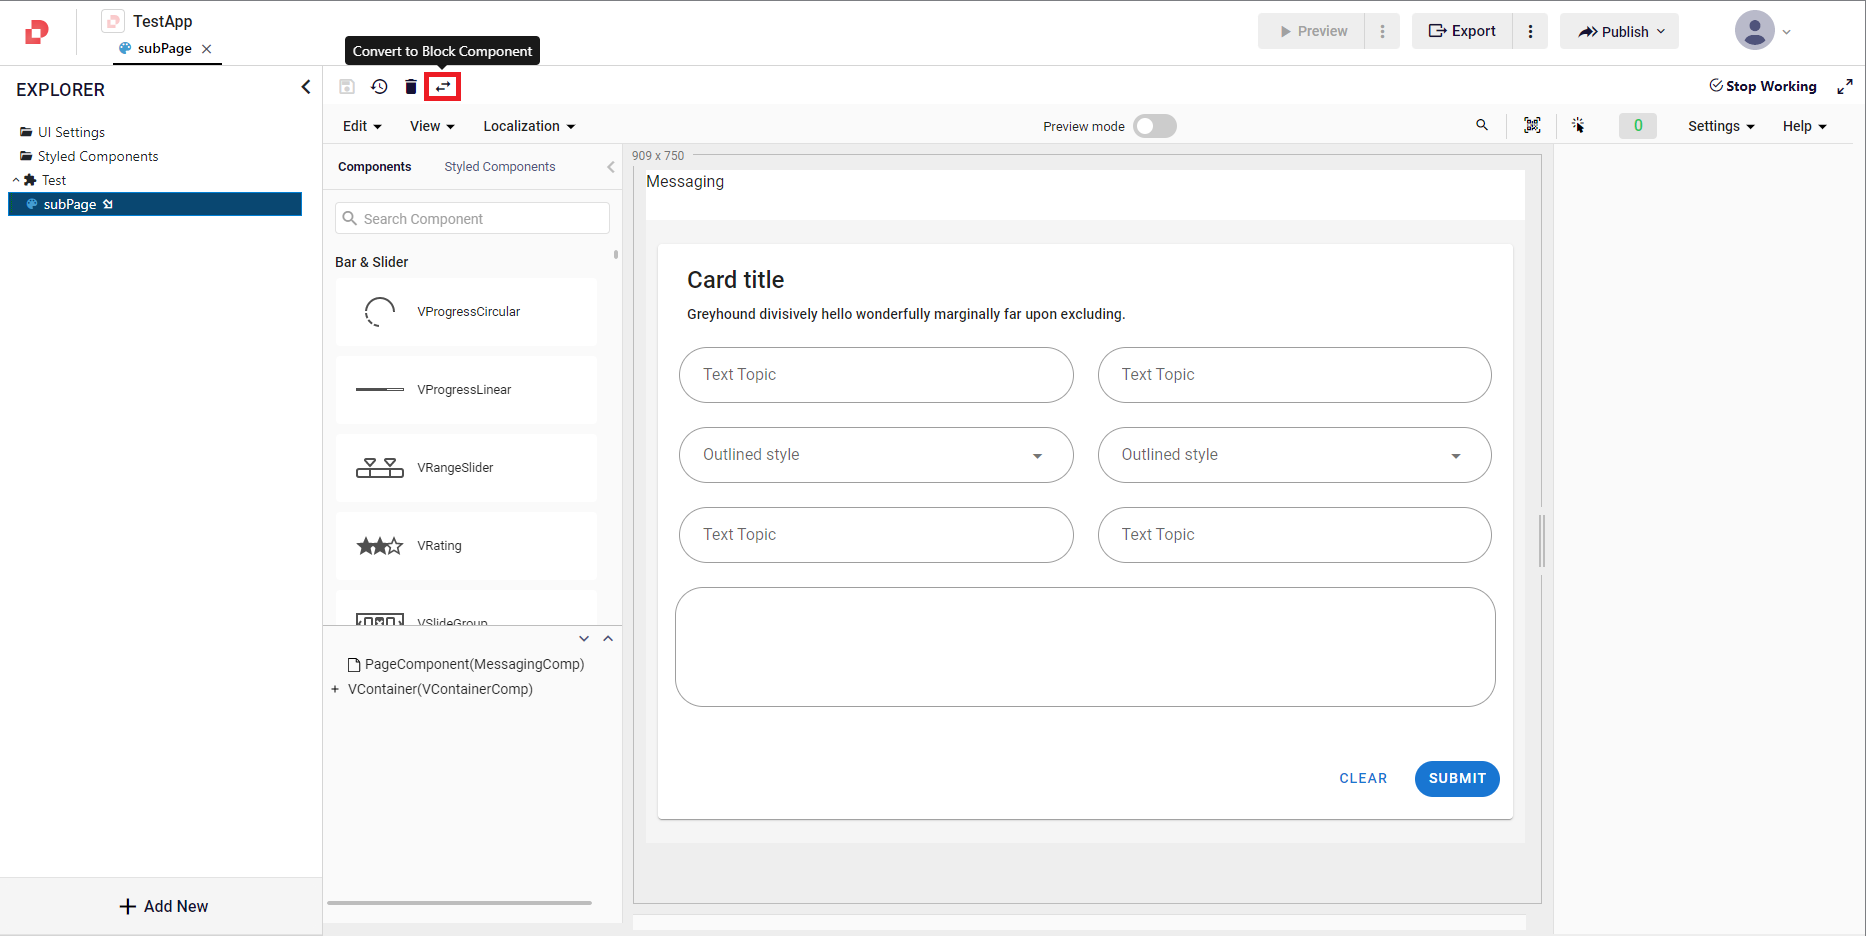Expand the VContainer node with the plus
The image size is (1866, 936).
coord(335,689)
